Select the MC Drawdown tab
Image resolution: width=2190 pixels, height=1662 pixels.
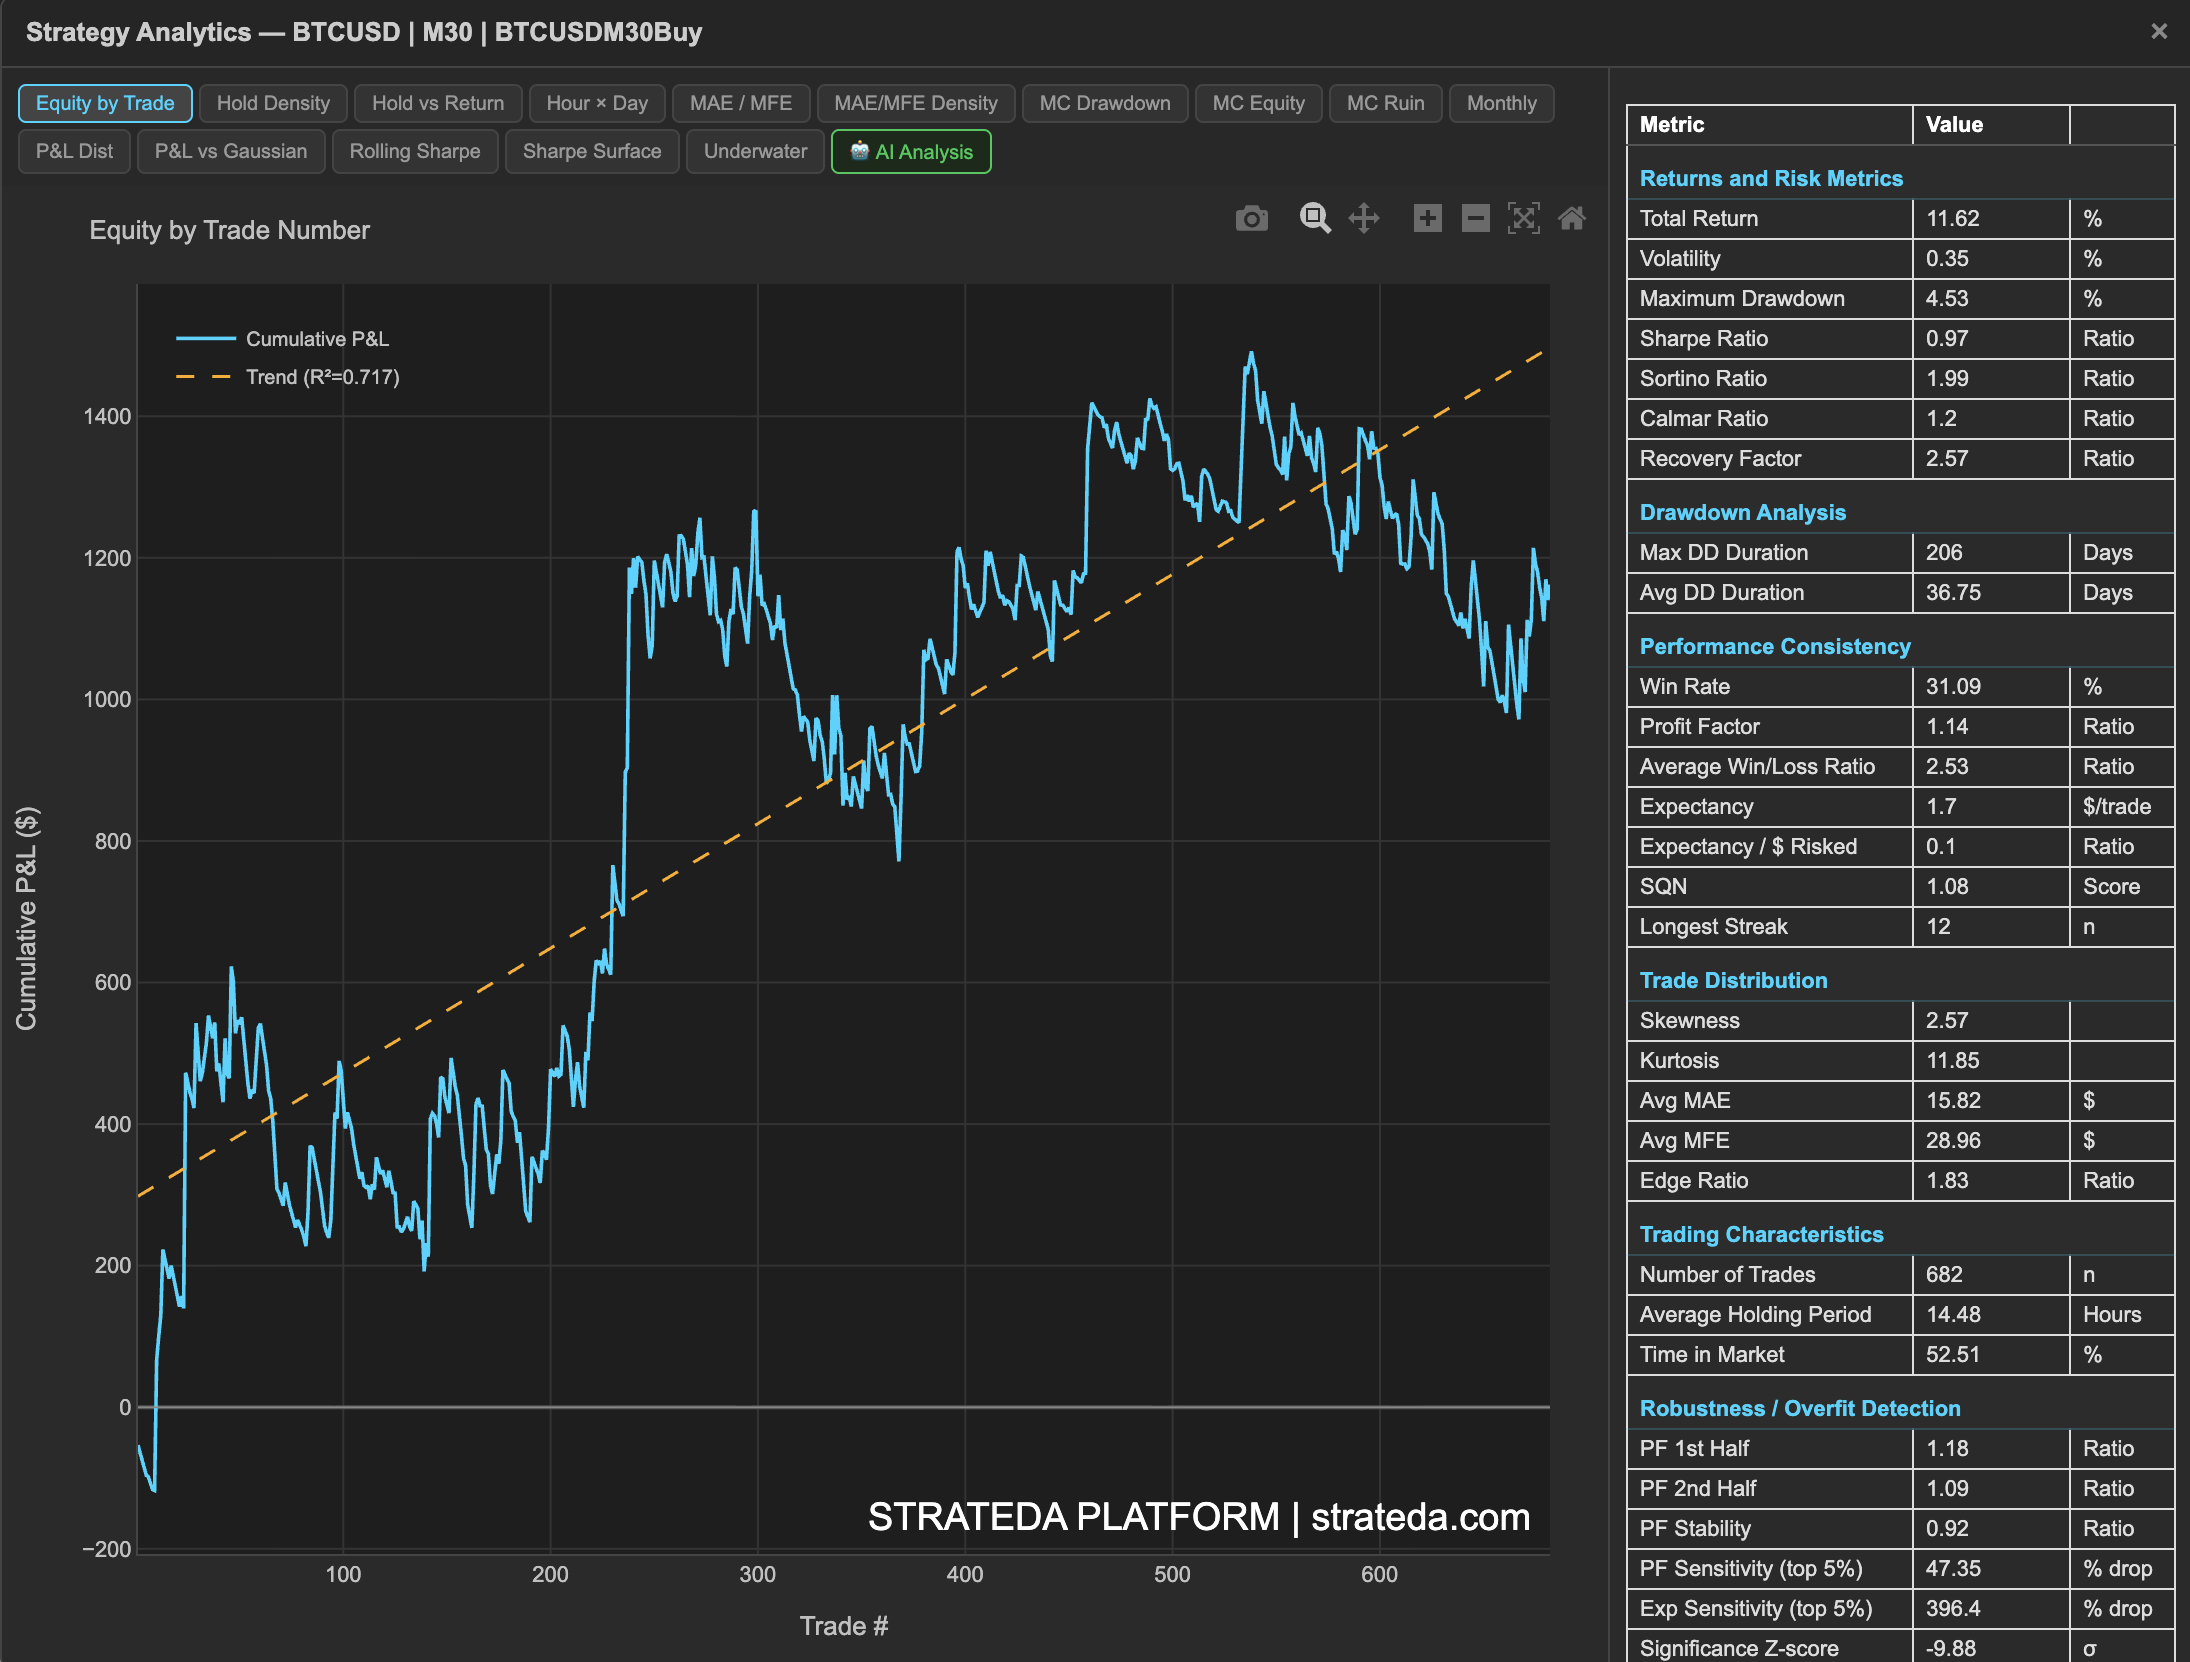1105,103
